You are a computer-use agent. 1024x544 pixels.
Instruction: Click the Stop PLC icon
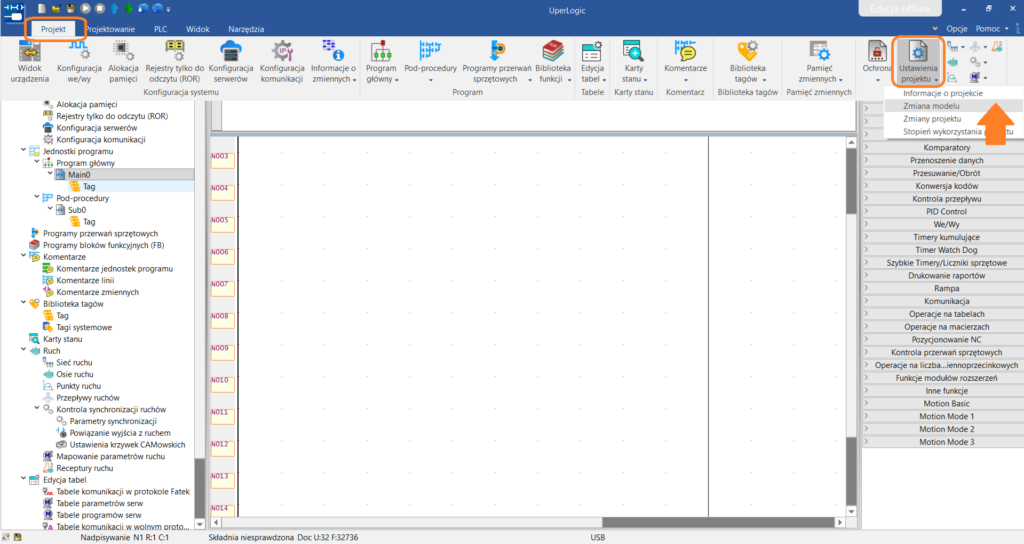pos(100,8)
